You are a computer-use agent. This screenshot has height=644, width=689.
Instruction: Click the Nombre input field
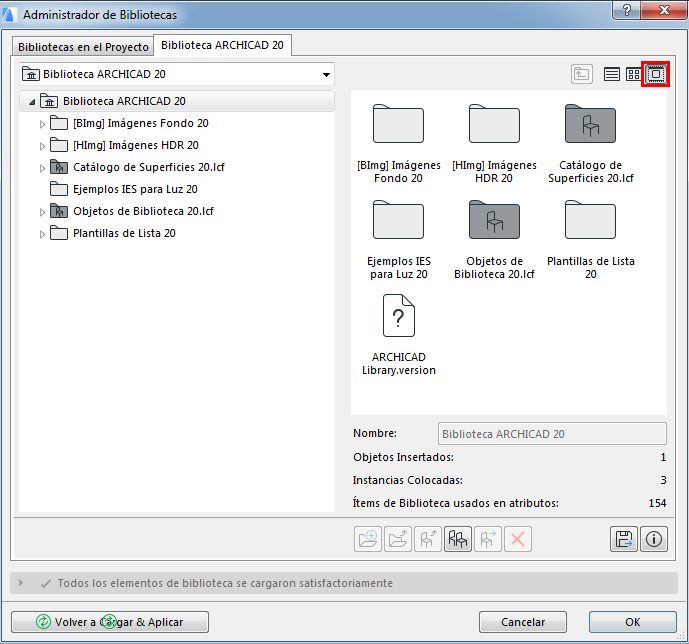(x=552, y=434)
